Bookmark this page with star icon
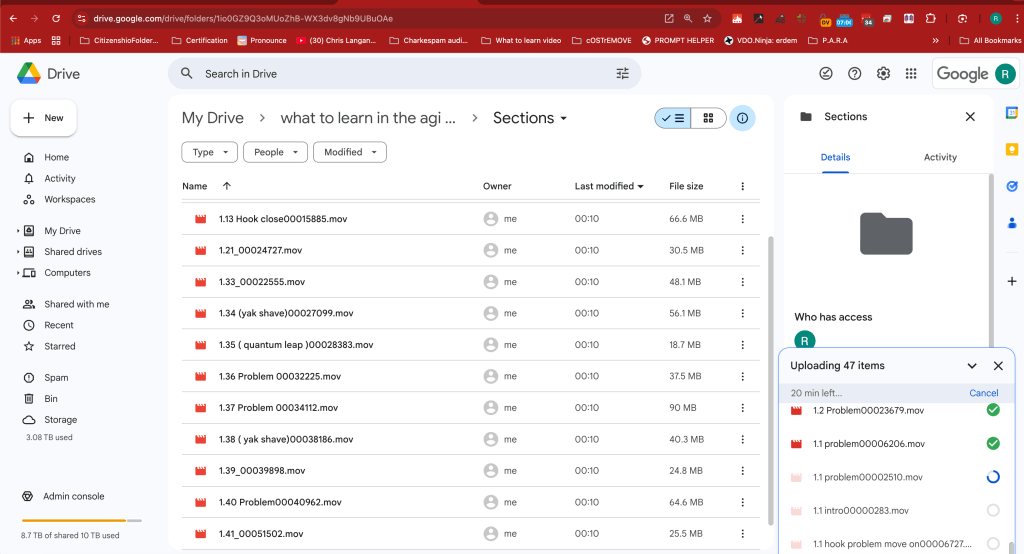 tap(707, 18)
